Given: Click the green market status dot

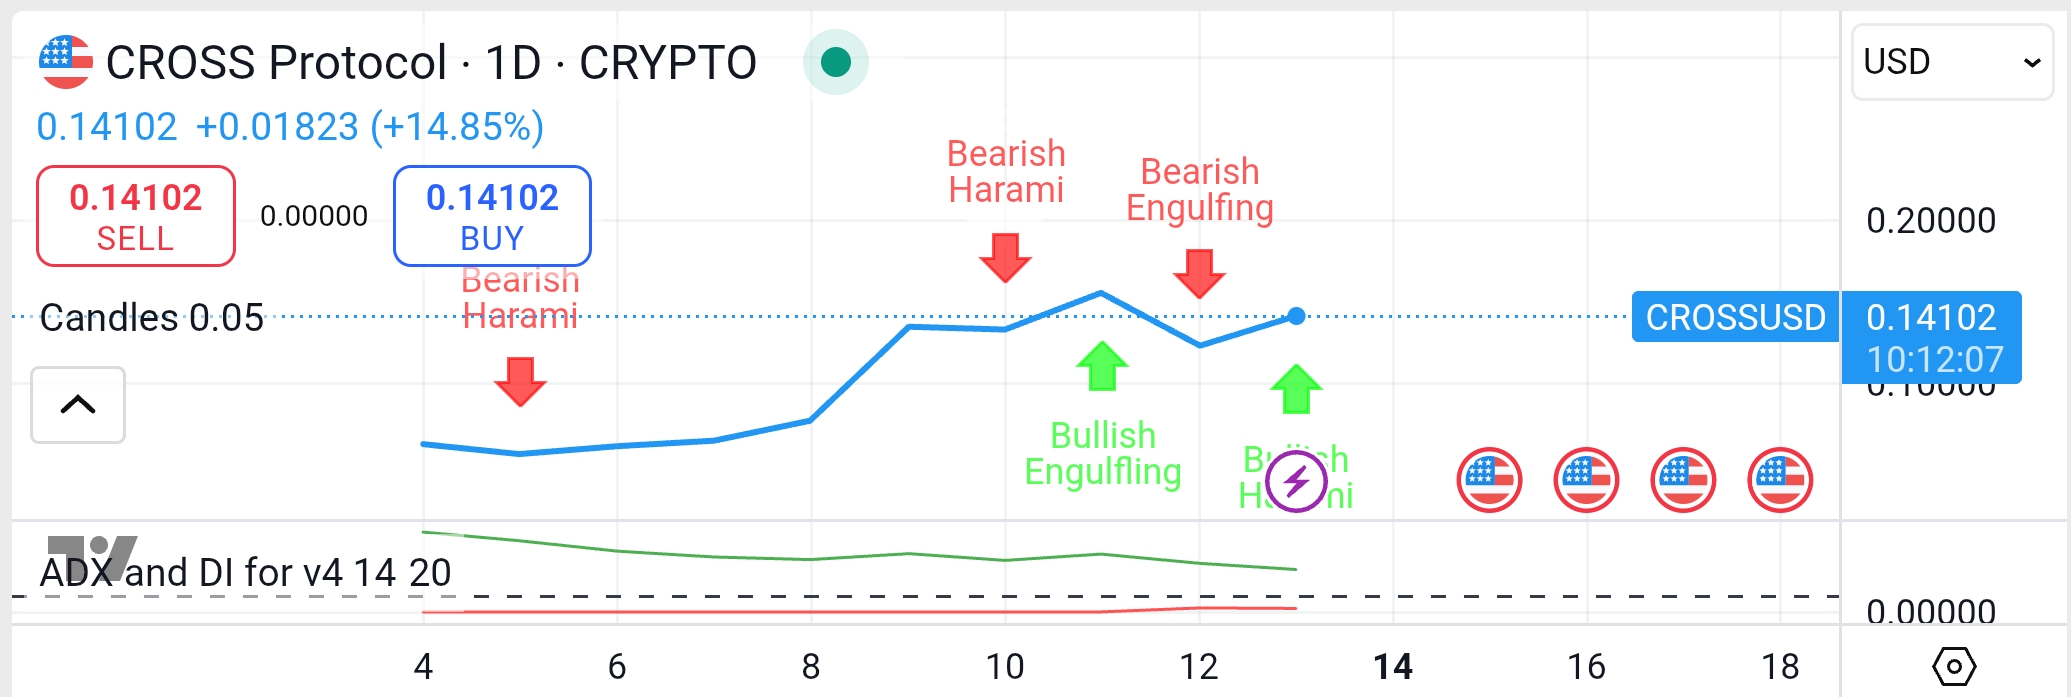Looking at the screenshot, I should click(x=835, y=62).
